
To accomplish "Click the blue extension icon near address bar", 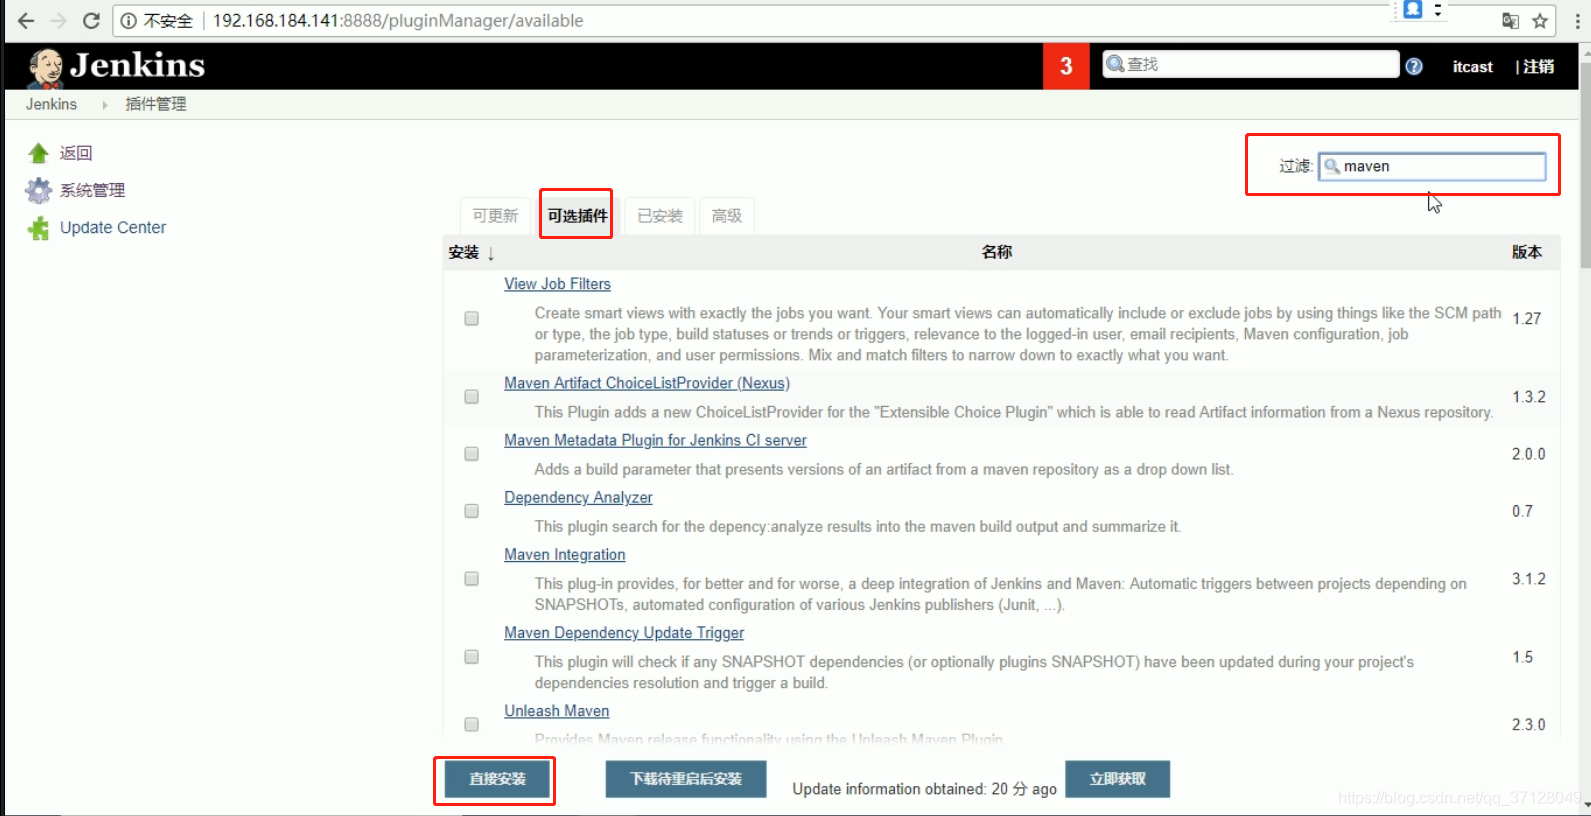I will [x=1412, y=9].
